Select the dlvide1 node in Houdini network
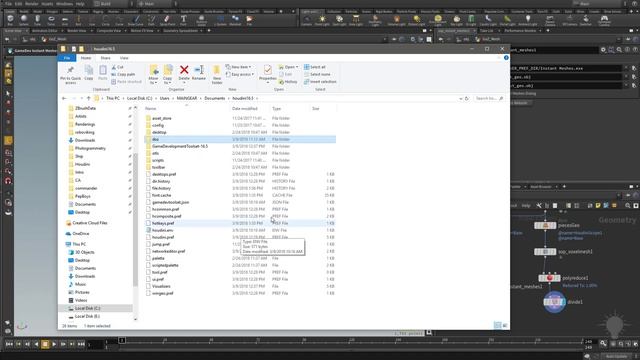The image size is (640, 360). pyautogui.click(x=554, y=302)
